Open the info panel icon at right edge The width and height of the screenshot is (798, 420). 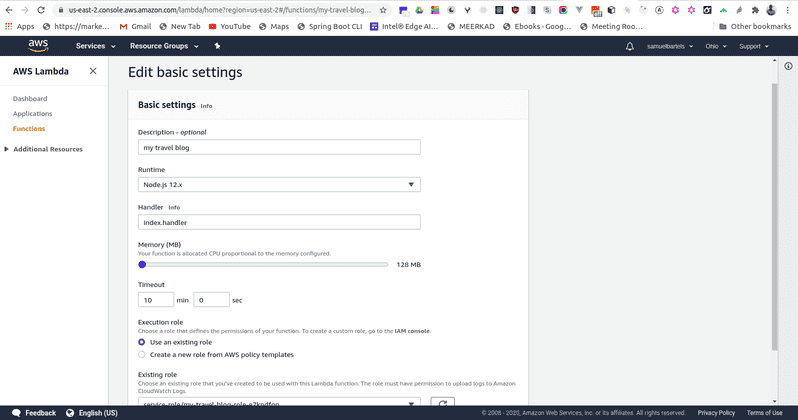788,66
